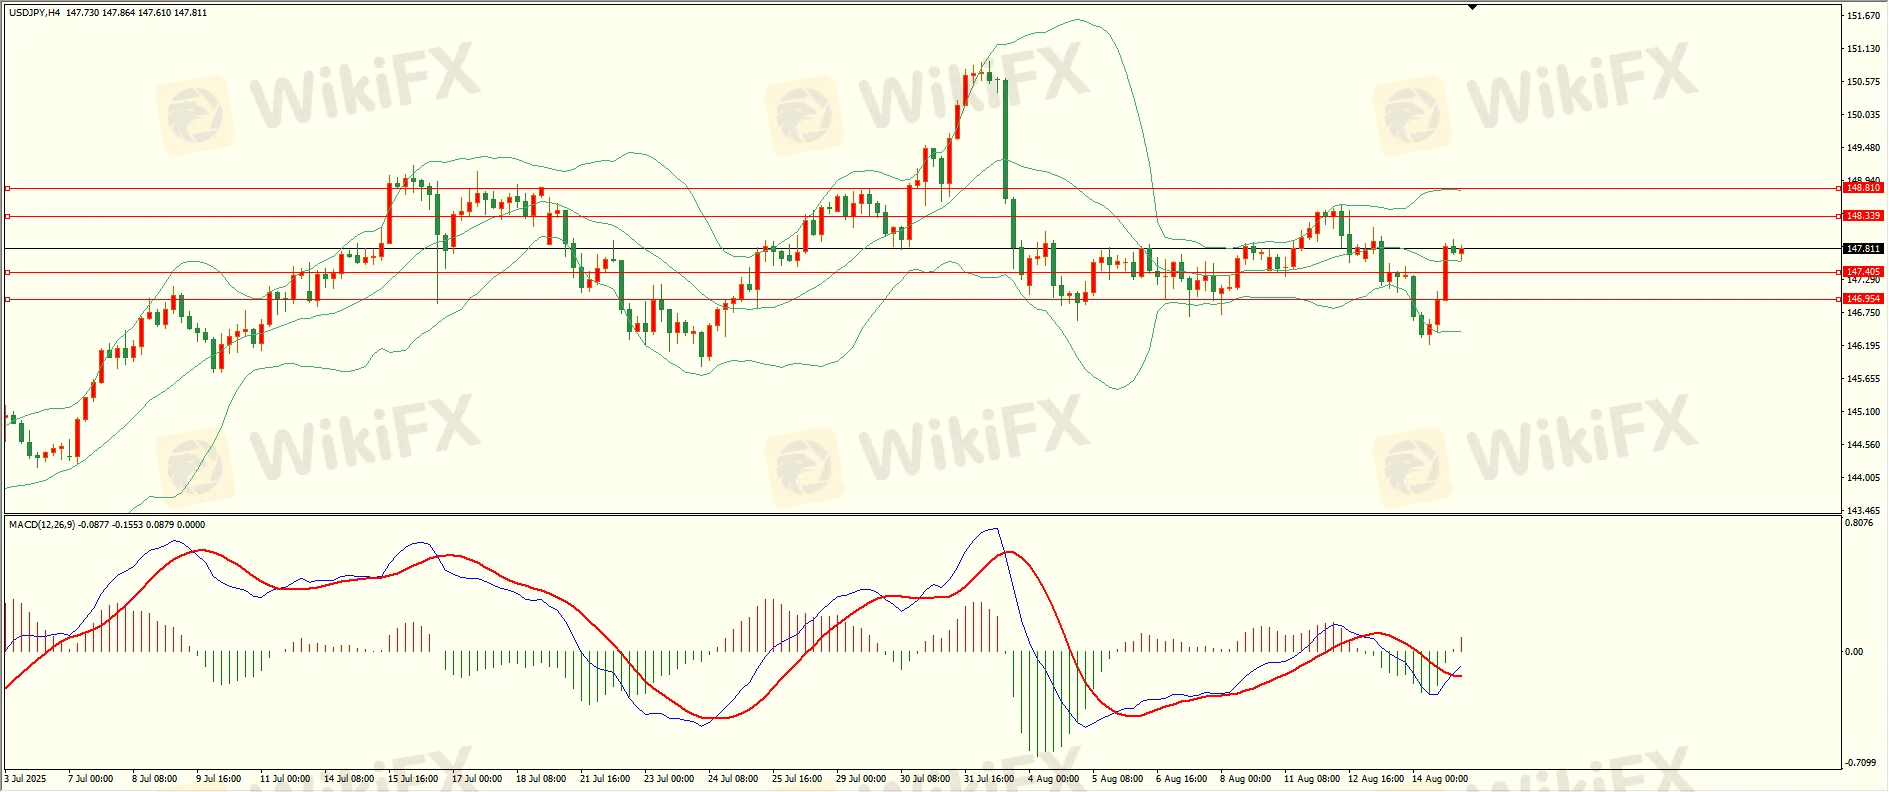Click the chart shift triangle marker at top
Viewport: 1889px width, 792px height.
[x=1472, y=7]
